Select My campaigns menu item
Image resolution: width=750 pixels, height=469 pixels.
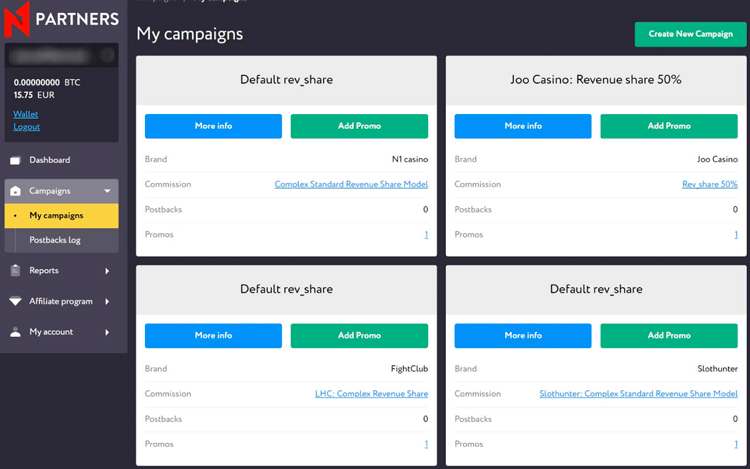tap(62, 216)
